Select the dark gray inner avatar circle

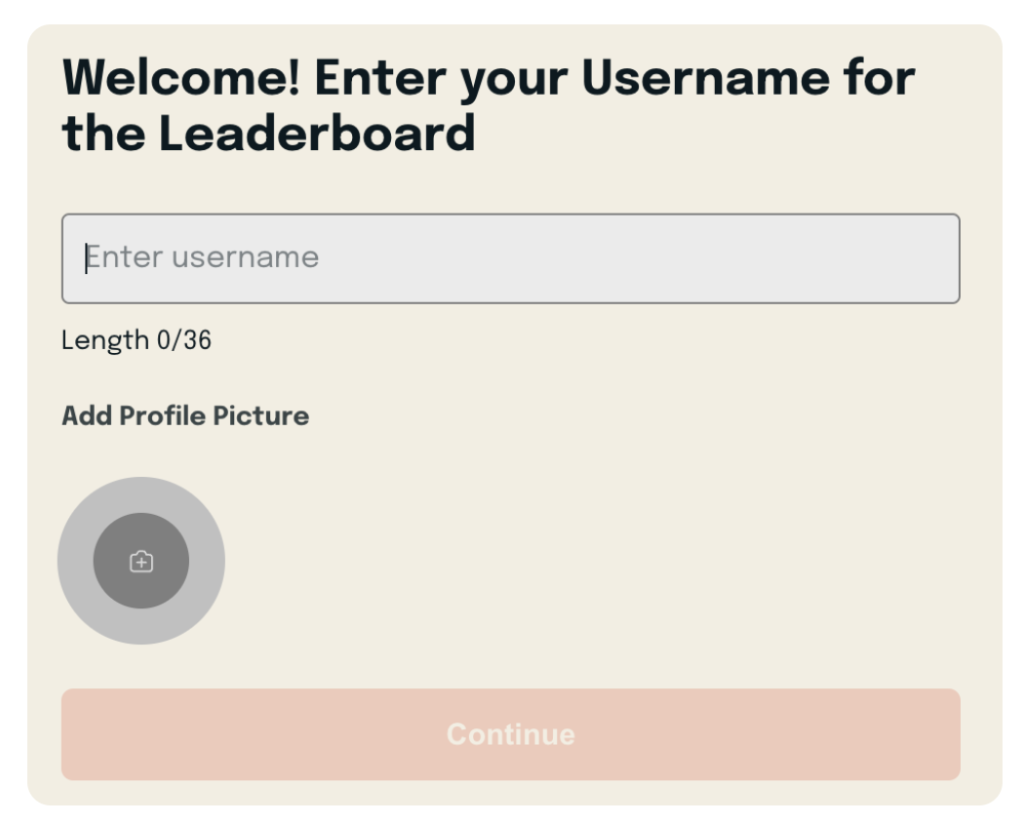(x=141, y=560)
